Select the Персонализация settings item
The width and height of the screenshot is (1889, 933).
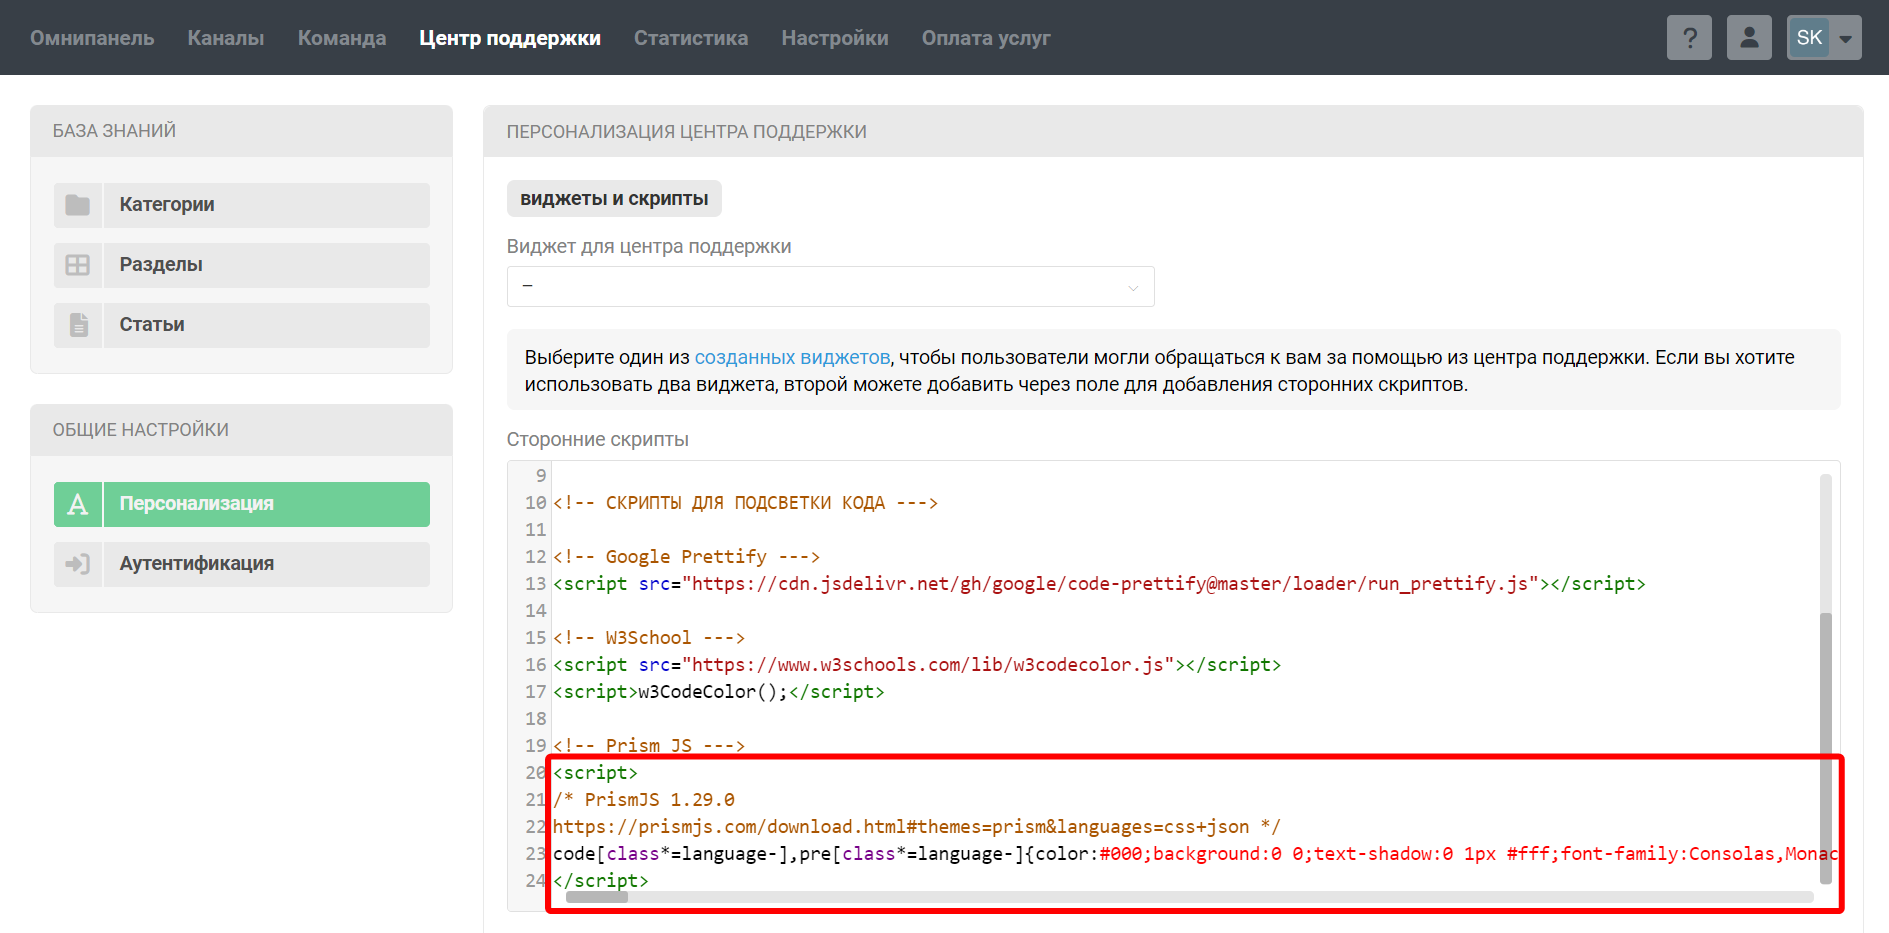pyautogui.click(x=242, y=504)
